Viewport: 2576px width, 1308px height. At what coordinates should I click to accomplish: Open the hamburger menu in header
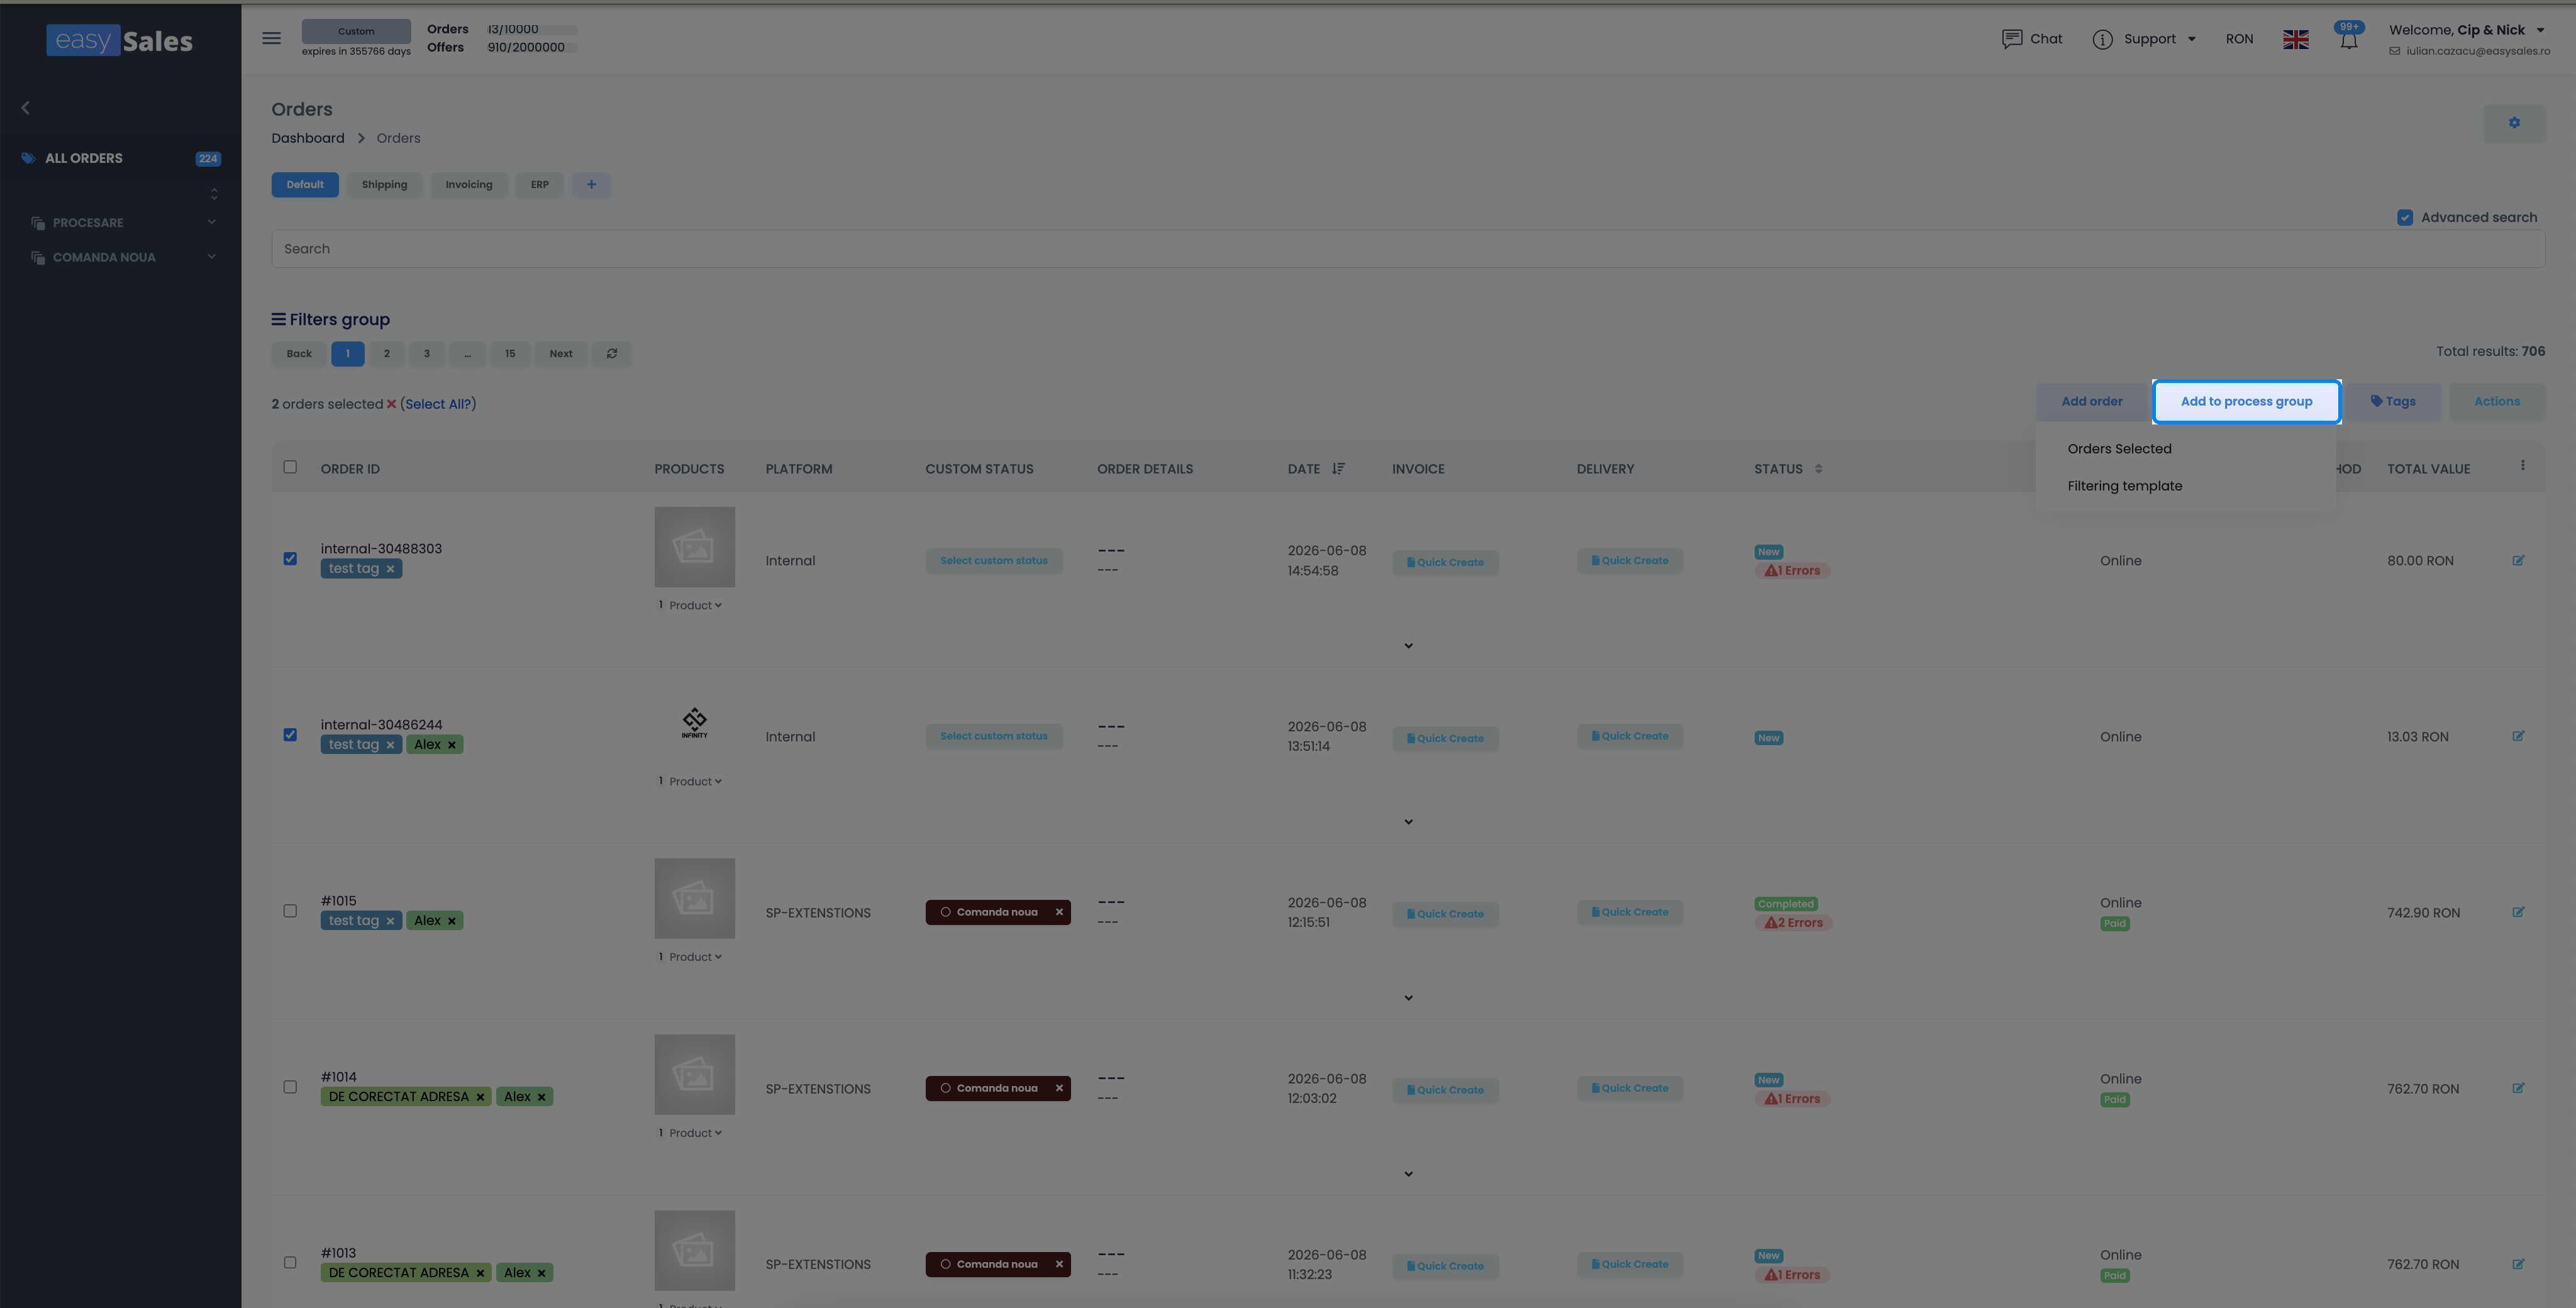pyautogui.click(x=271, y=38)
